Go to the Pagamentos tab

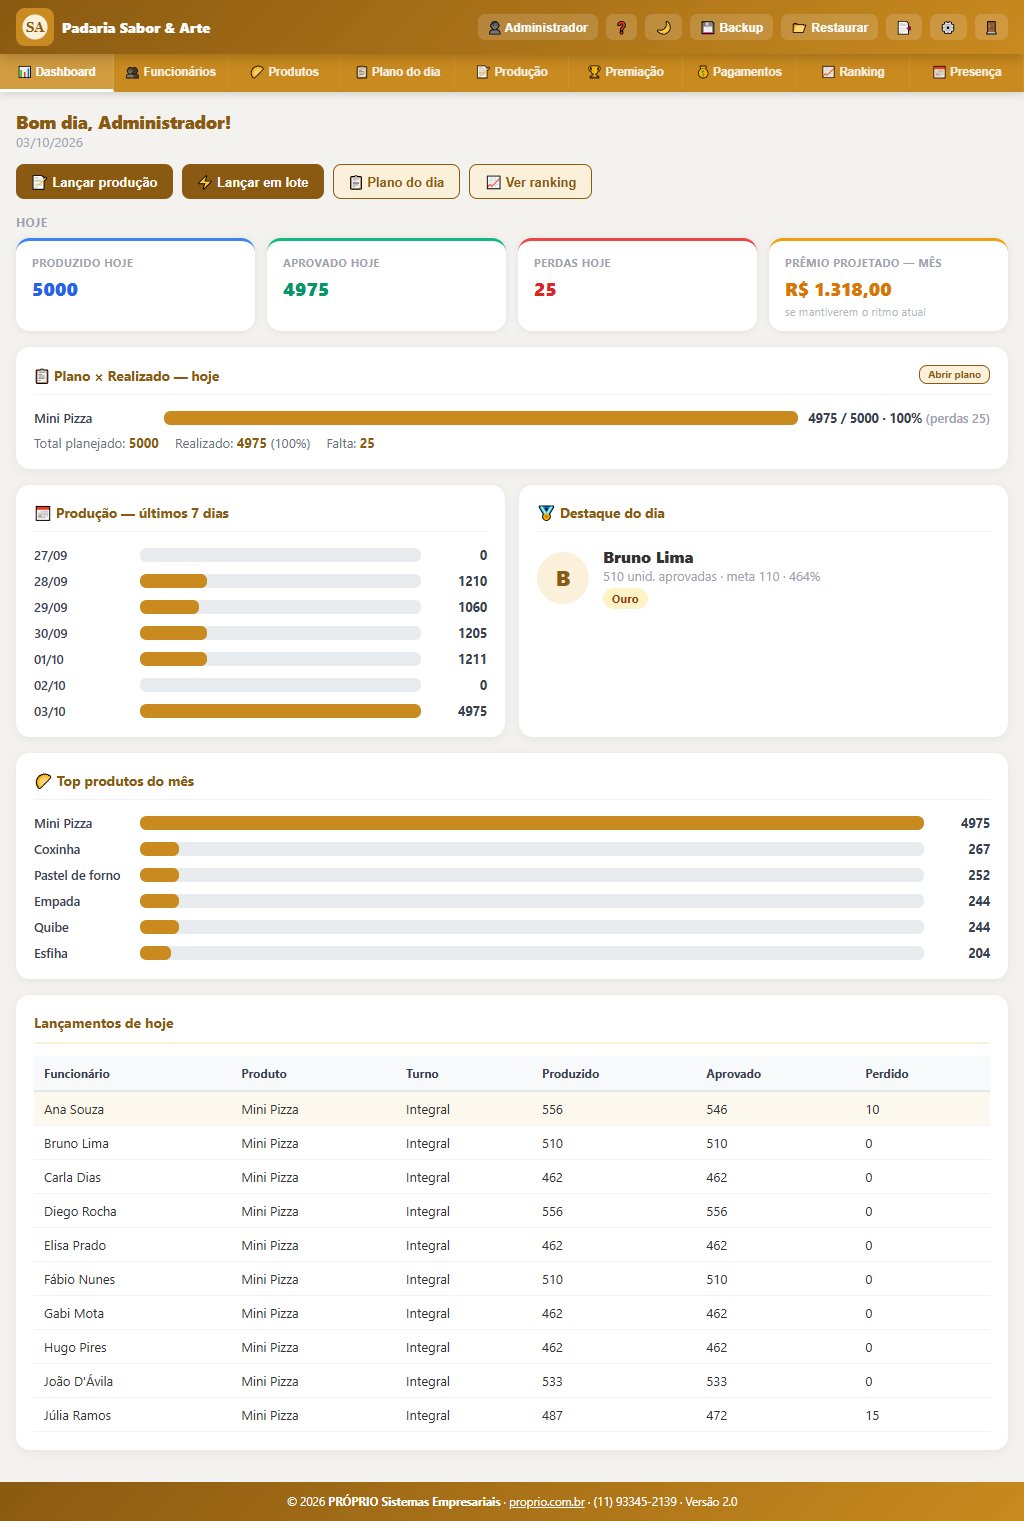tap(739, 72)
